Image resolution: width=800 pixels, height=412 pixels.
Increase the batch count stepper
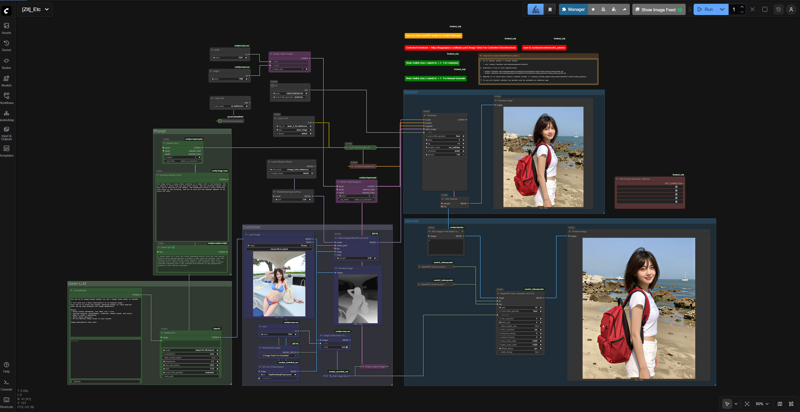tap(742, 7)
